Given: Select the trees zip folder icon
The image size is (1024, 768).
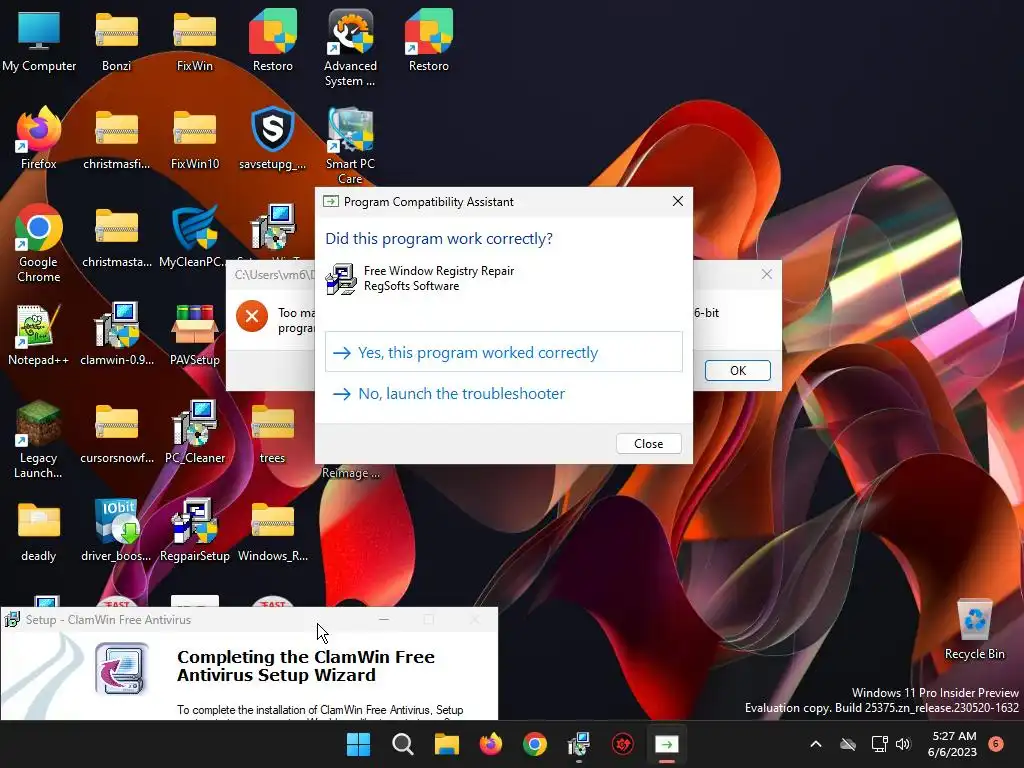Looking at the screenshot, I should pos(273,432).
